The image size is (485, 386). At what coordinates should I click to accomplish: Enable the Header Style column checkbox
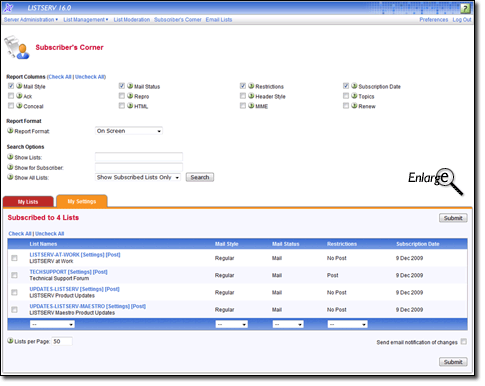[x=243, y=96]
